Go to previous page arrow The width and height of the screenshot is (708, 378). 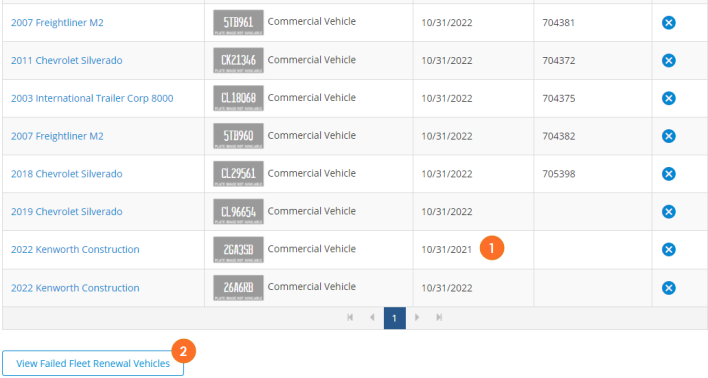point(372,317)
